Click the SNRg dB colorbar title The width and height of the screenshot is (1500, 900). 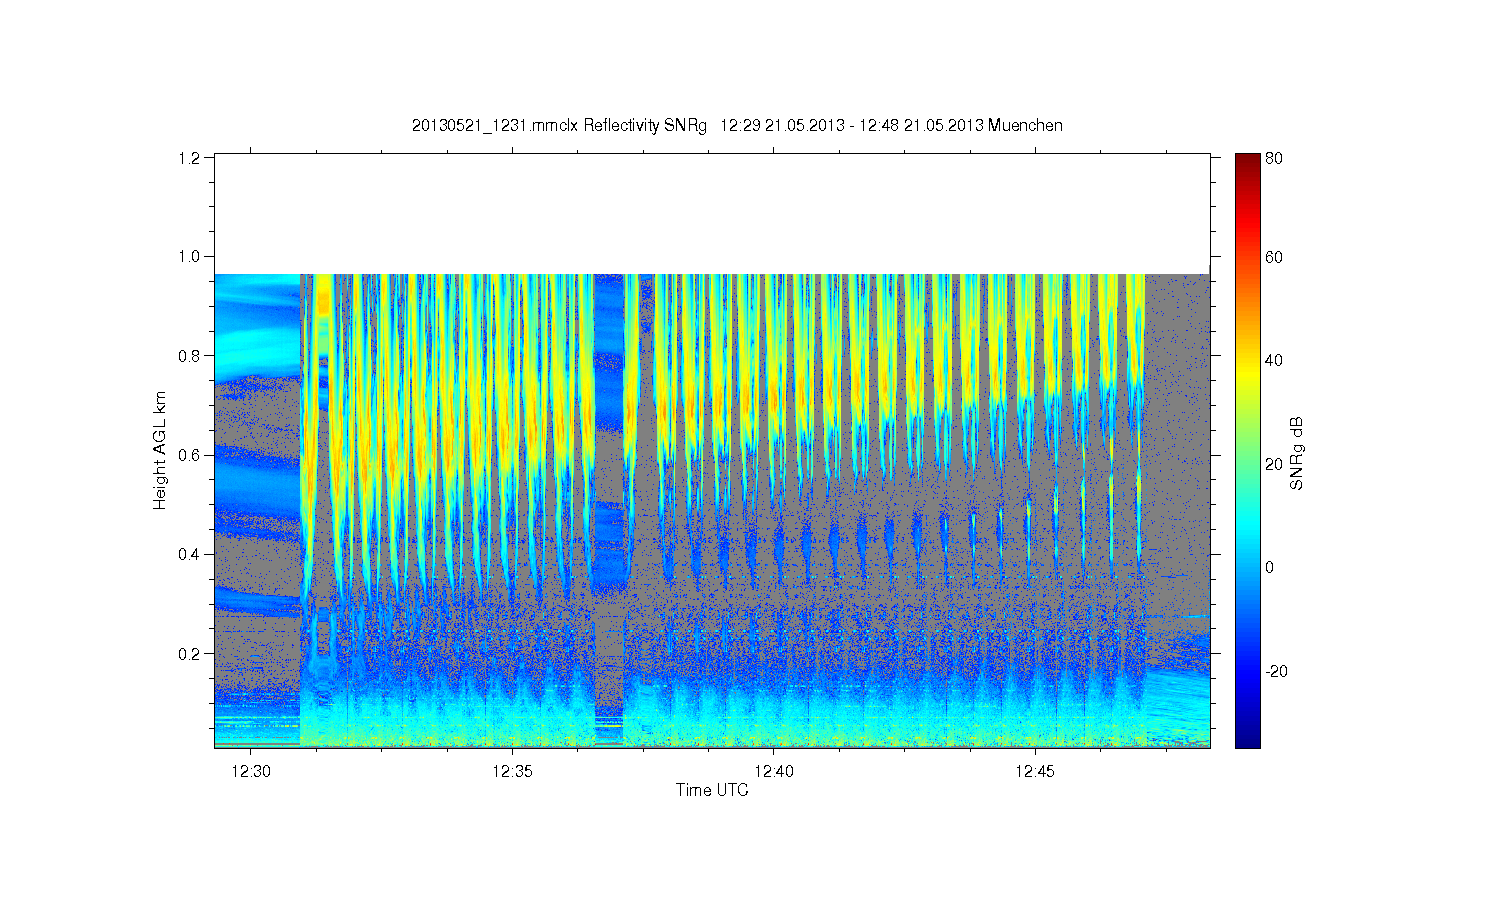pos(1297,453)
